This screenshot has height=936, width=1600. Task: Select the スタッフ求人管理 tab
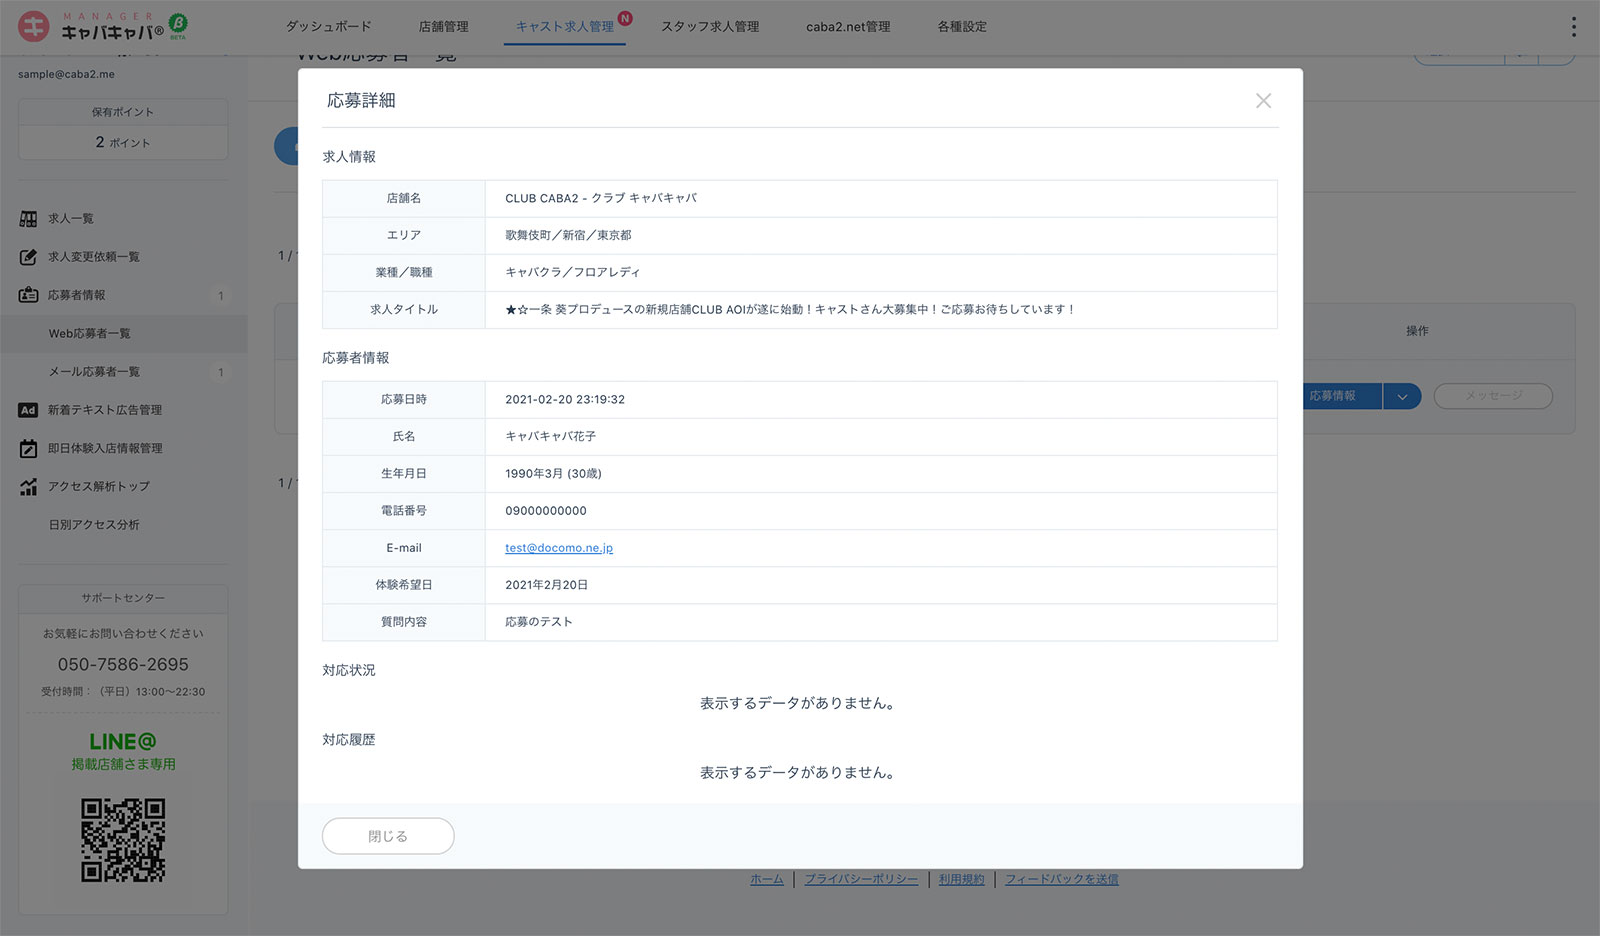coord(709,27)
